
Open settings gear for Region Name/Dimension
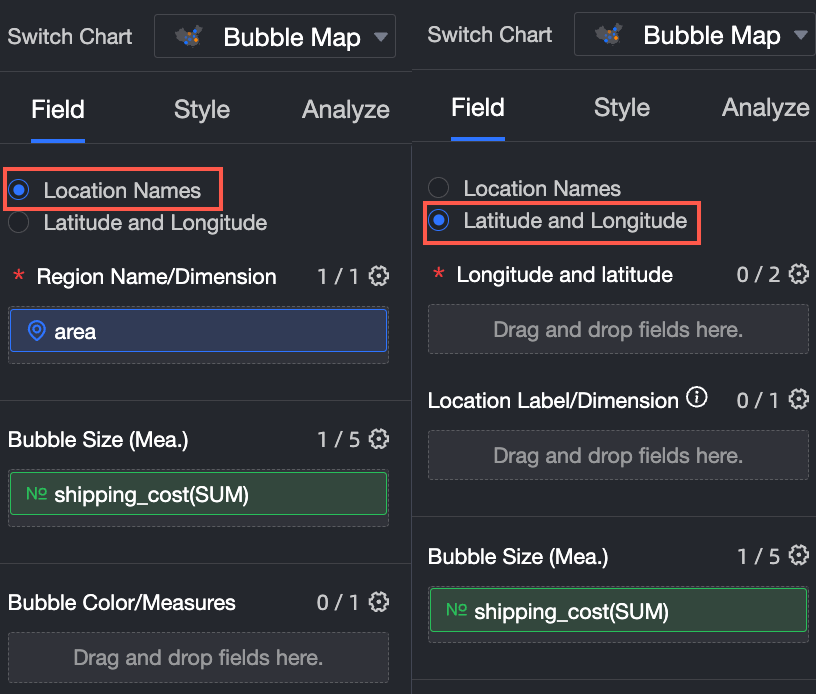point(378,277)
